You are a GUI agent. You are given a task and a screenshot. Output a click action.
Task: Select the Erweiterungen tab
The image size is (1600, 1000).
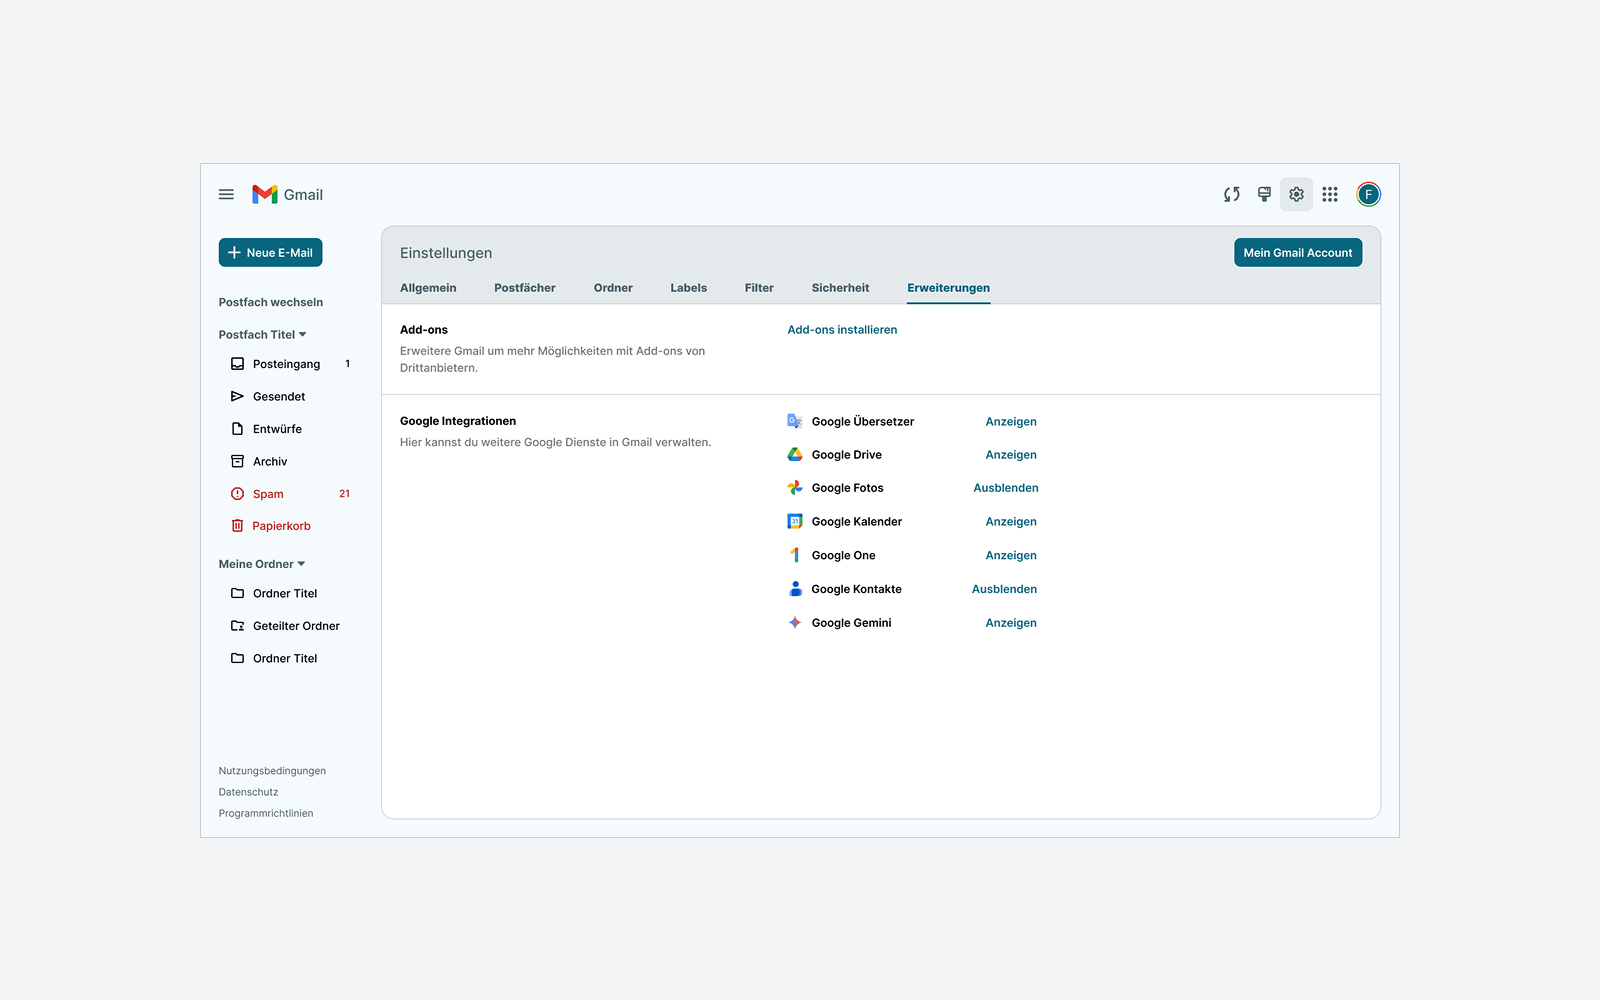pyautogui.click(x=948, y=288)
